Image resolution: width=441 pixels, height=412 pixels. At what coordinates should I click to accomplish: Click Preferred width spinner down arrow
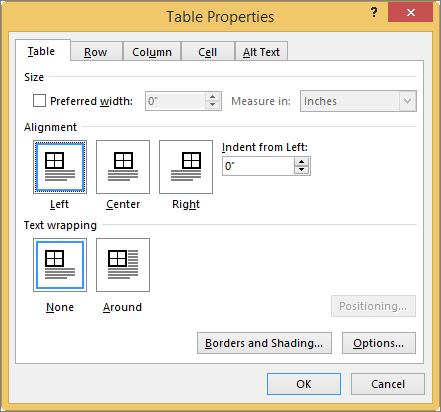tap(213, 105)
